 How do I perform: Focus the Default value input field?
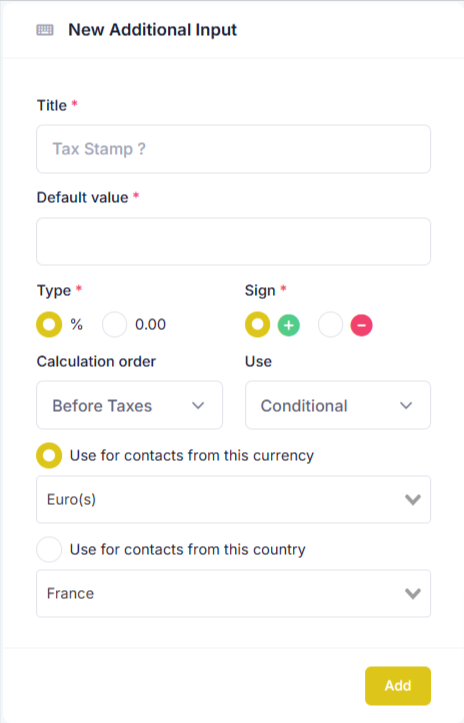pyautogui.click(x=234, y=242)
